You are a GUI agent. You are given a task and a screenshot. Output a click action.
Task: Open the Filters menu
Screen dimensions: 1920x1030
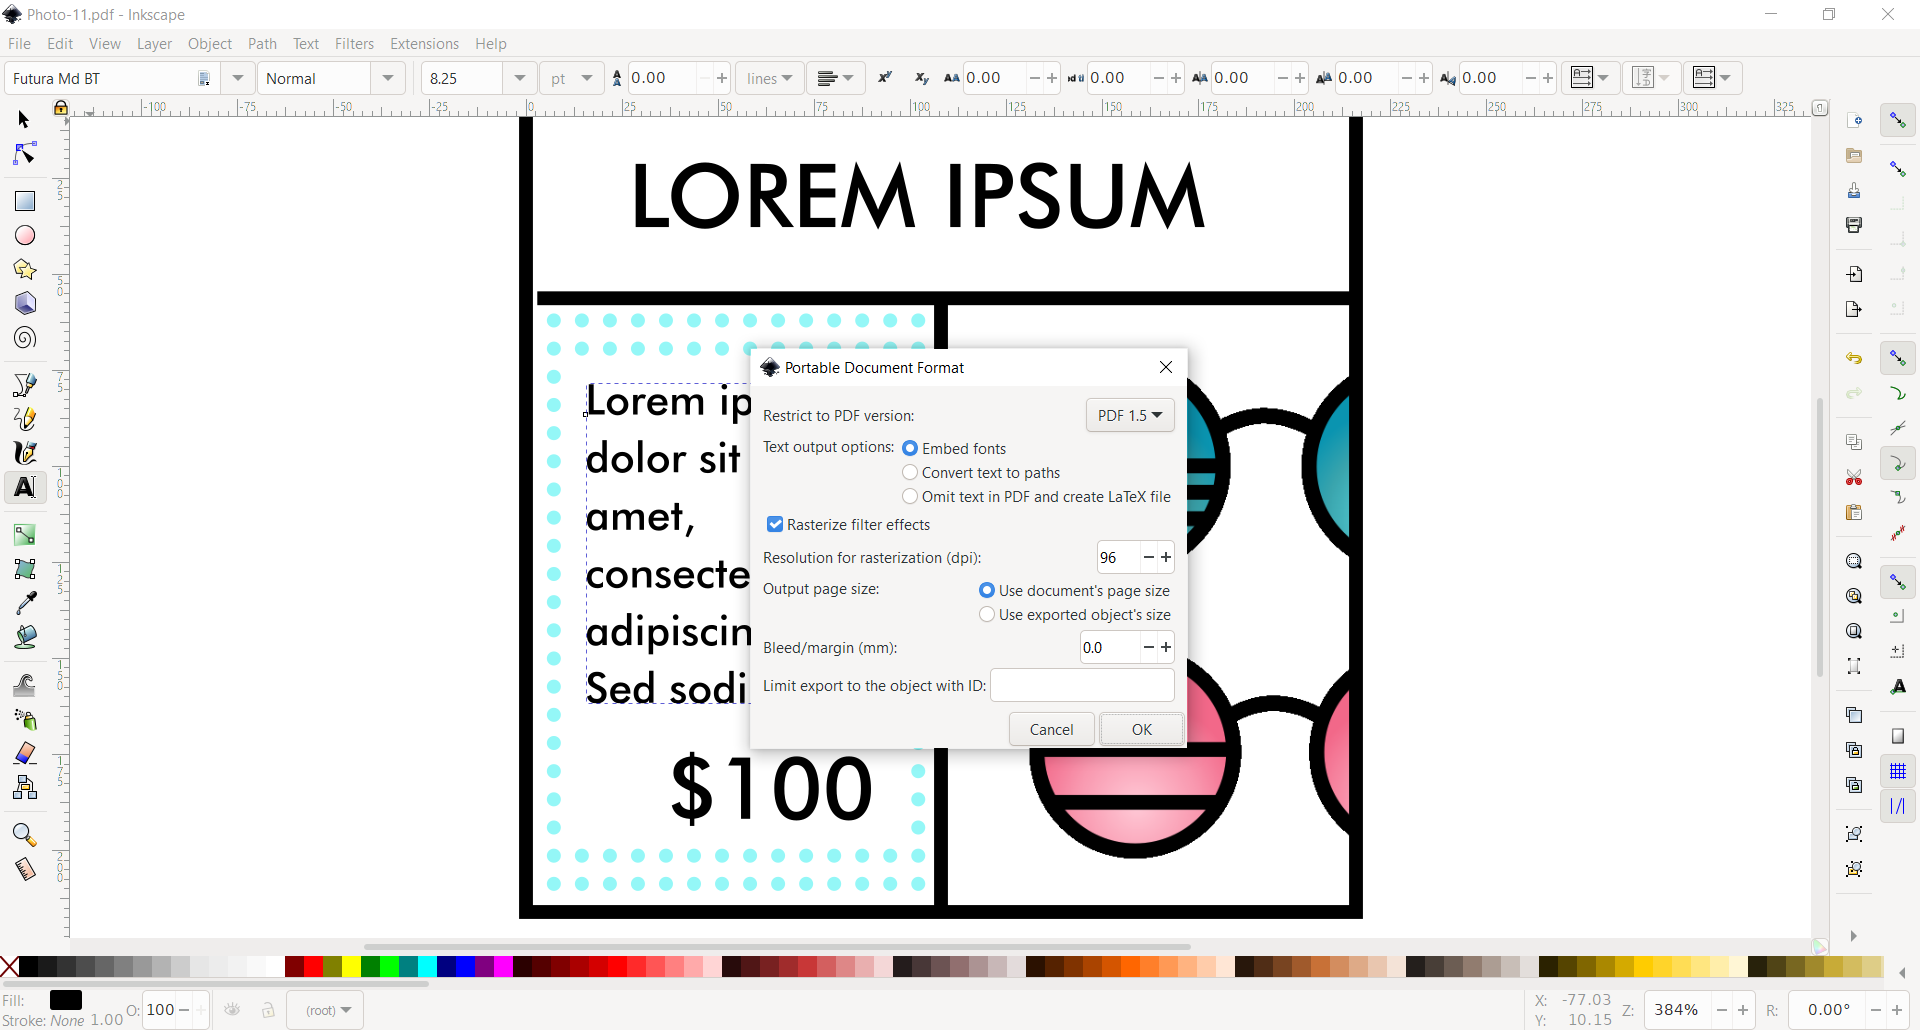[354, 44]
